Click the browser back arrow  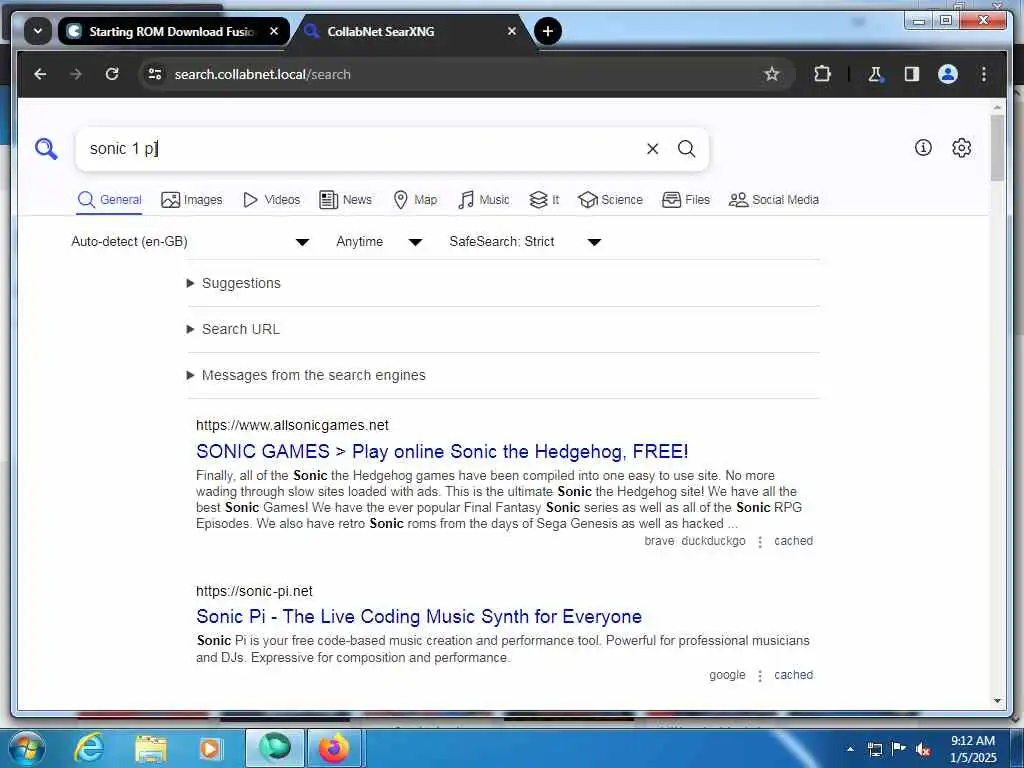(40, 74)
